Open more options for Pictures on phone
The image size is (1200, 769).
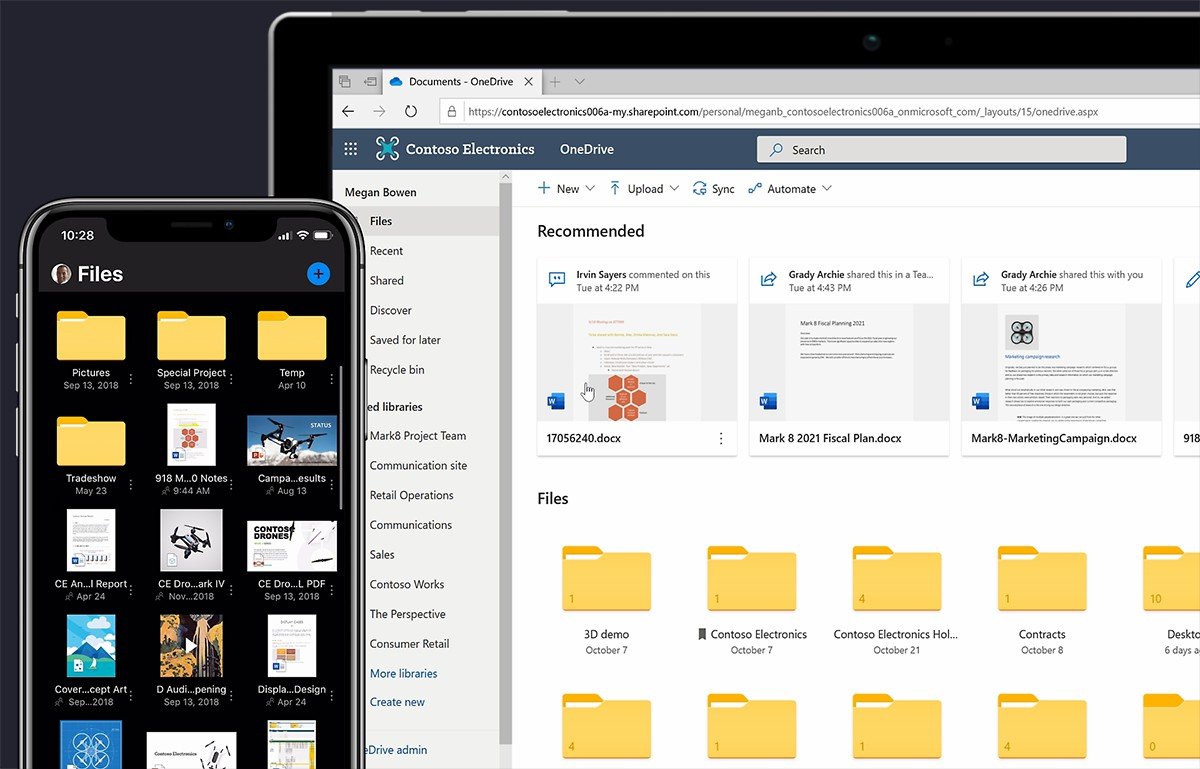tap(131, 379)
